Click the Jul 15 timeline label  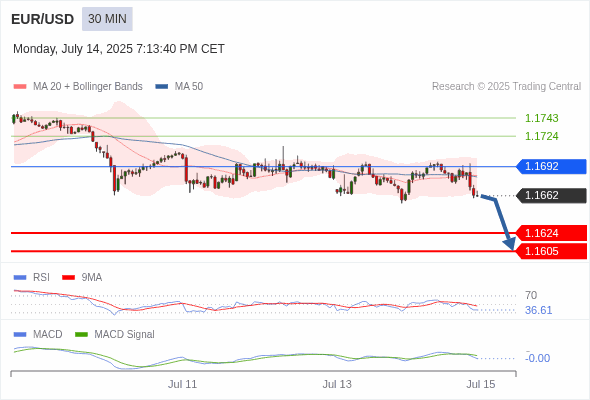481,384
